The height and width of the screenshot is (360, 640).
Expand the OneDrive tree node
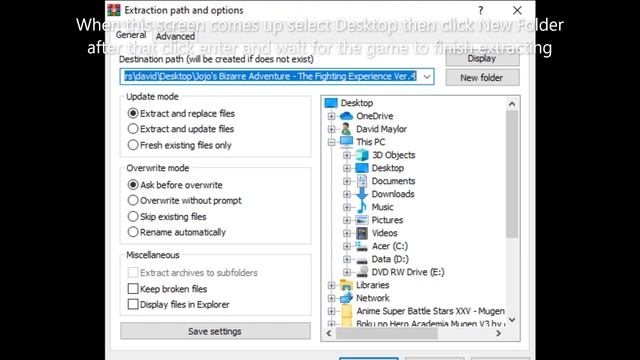[x=331, y=116]
